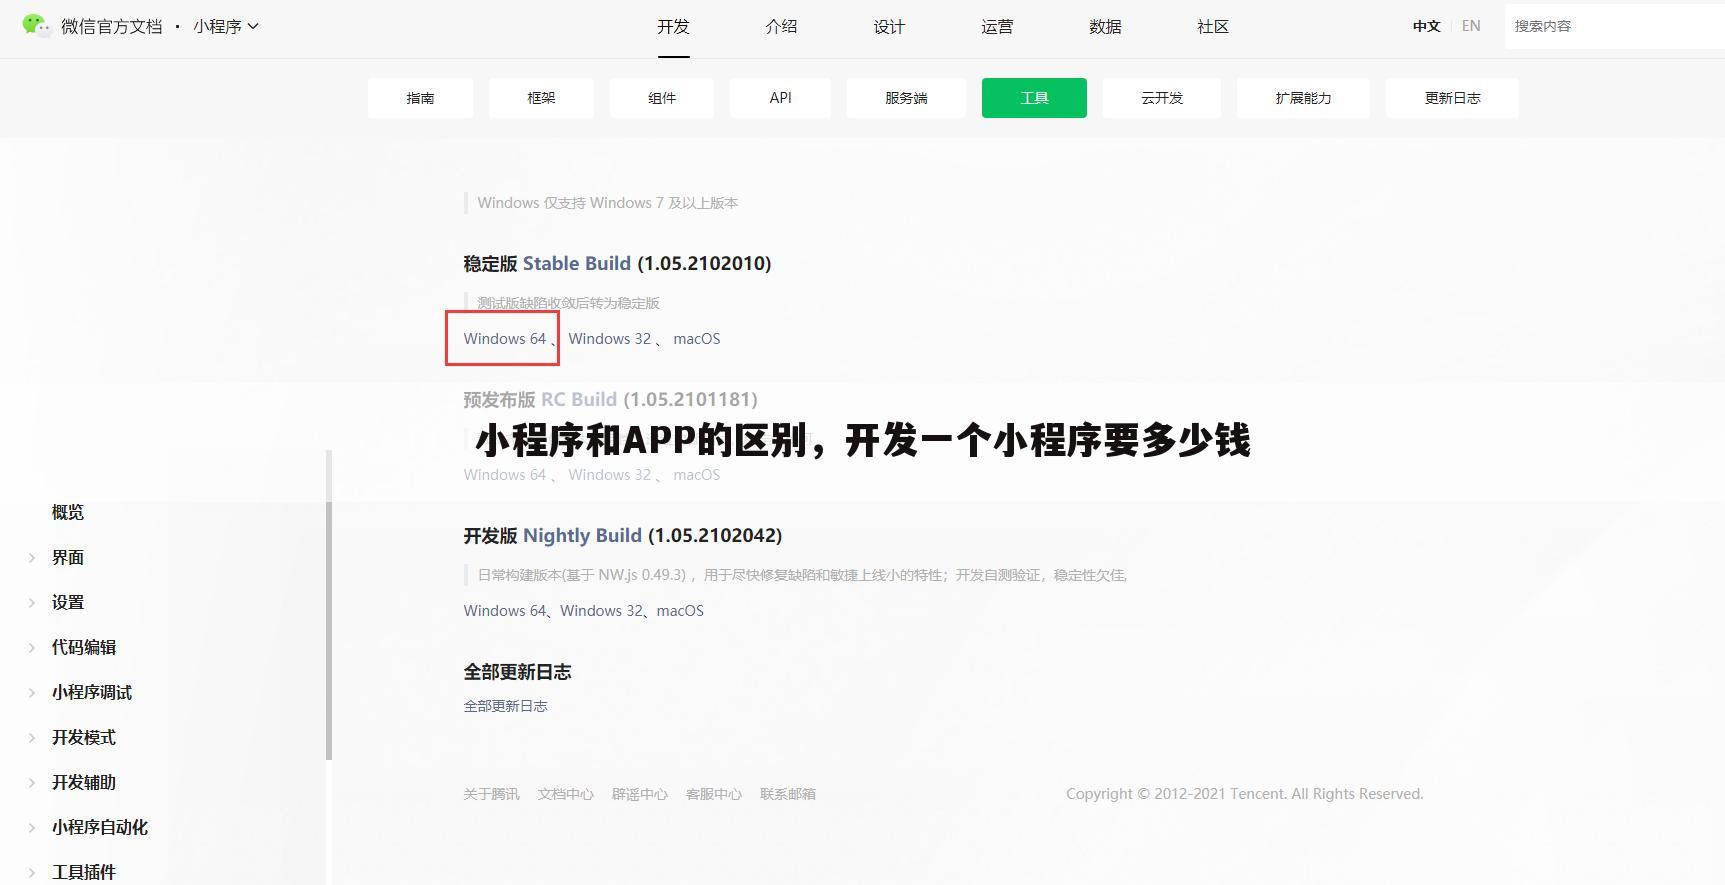
Task: Open 设置 sidebar item
Action: [68, 603]
